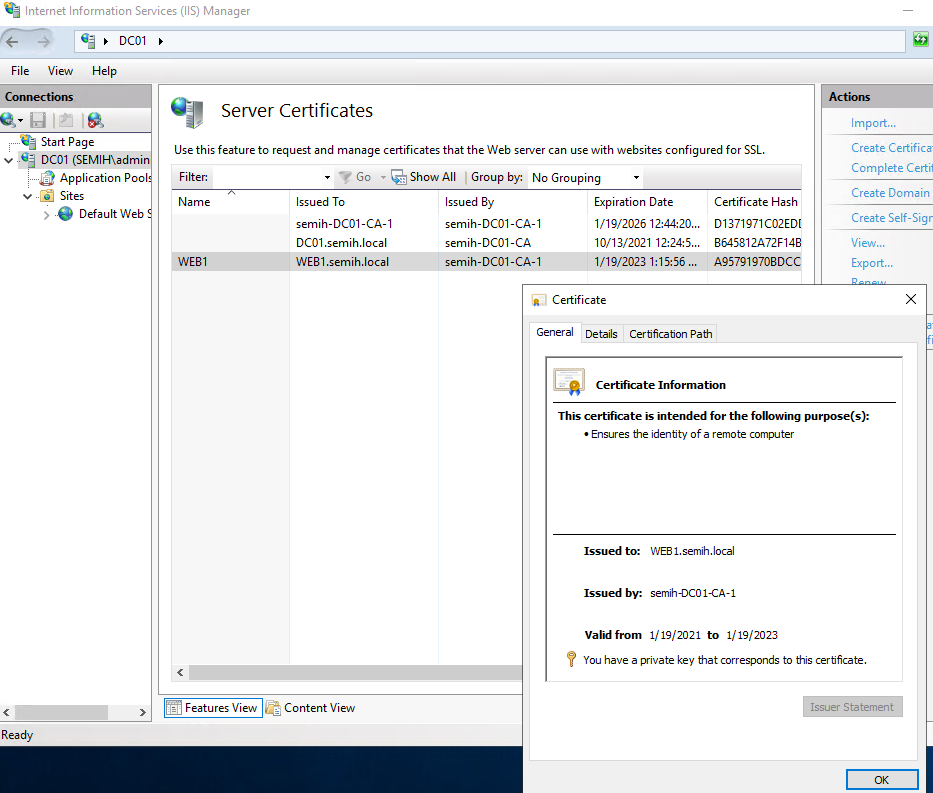Open the Filter dropdown arrow

tap(327, 177)
